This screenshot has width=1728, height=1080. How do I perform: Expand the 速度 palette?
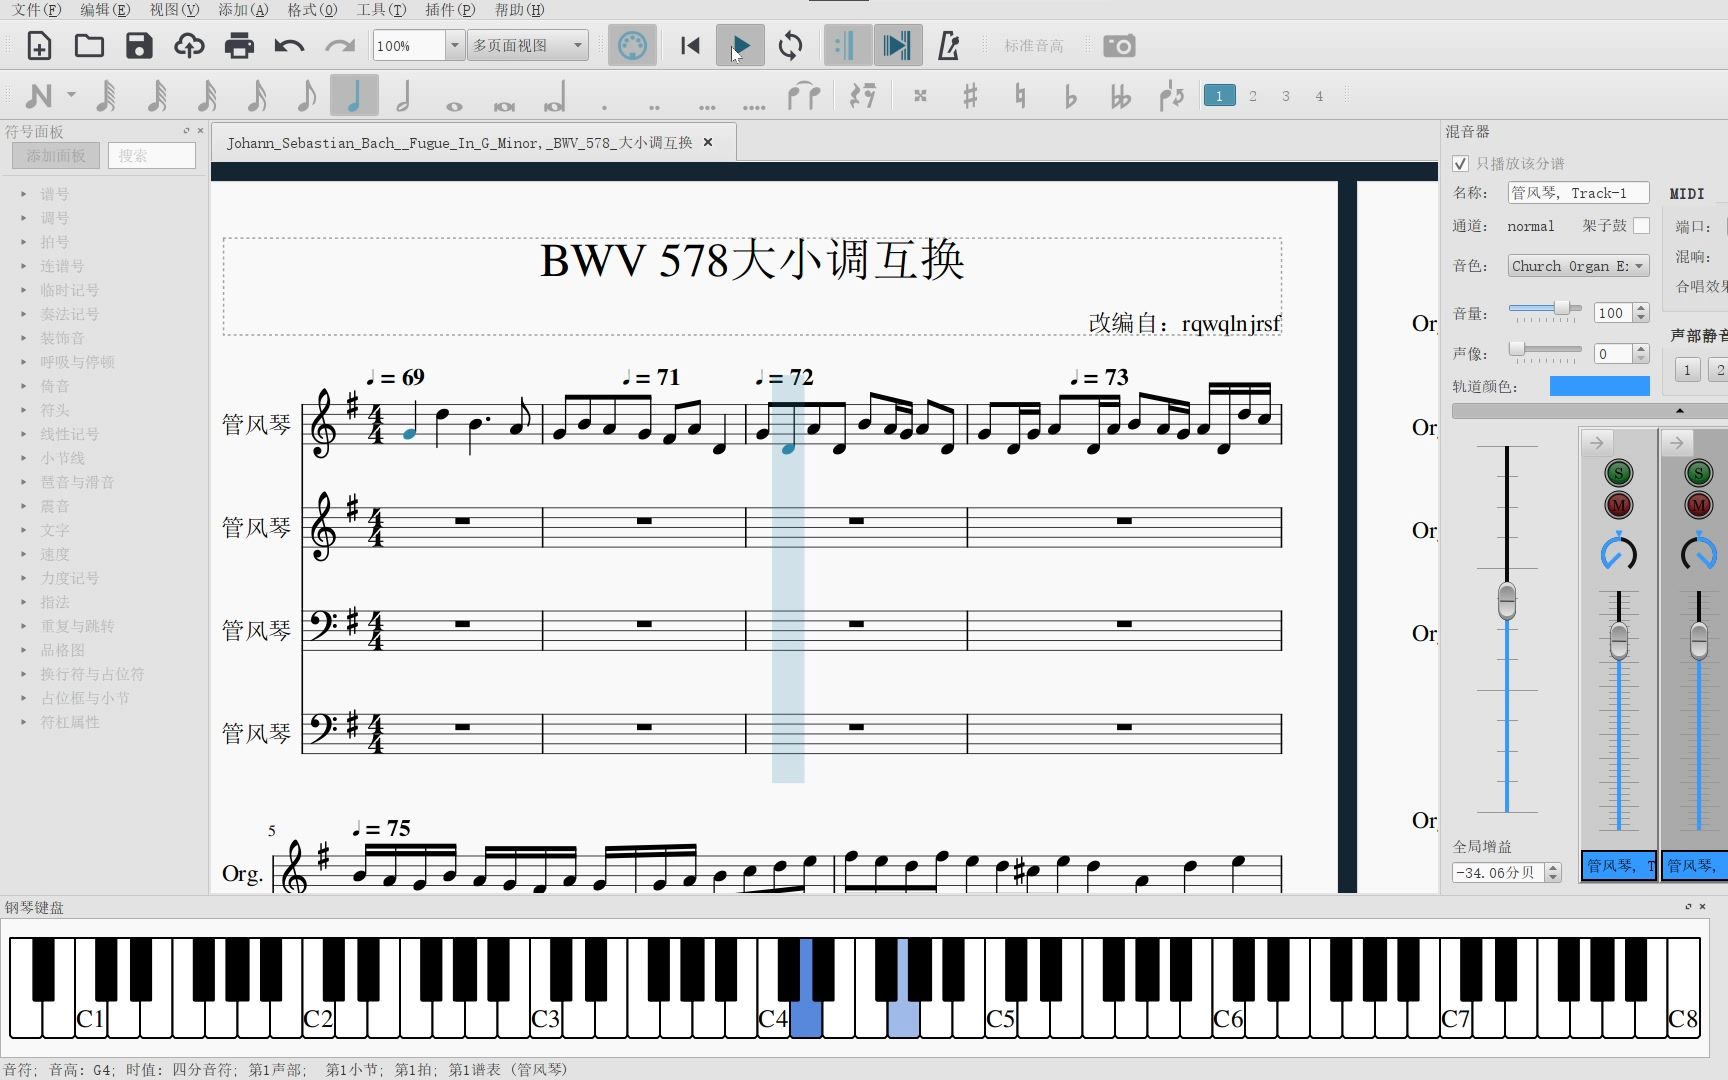[23, 554]
